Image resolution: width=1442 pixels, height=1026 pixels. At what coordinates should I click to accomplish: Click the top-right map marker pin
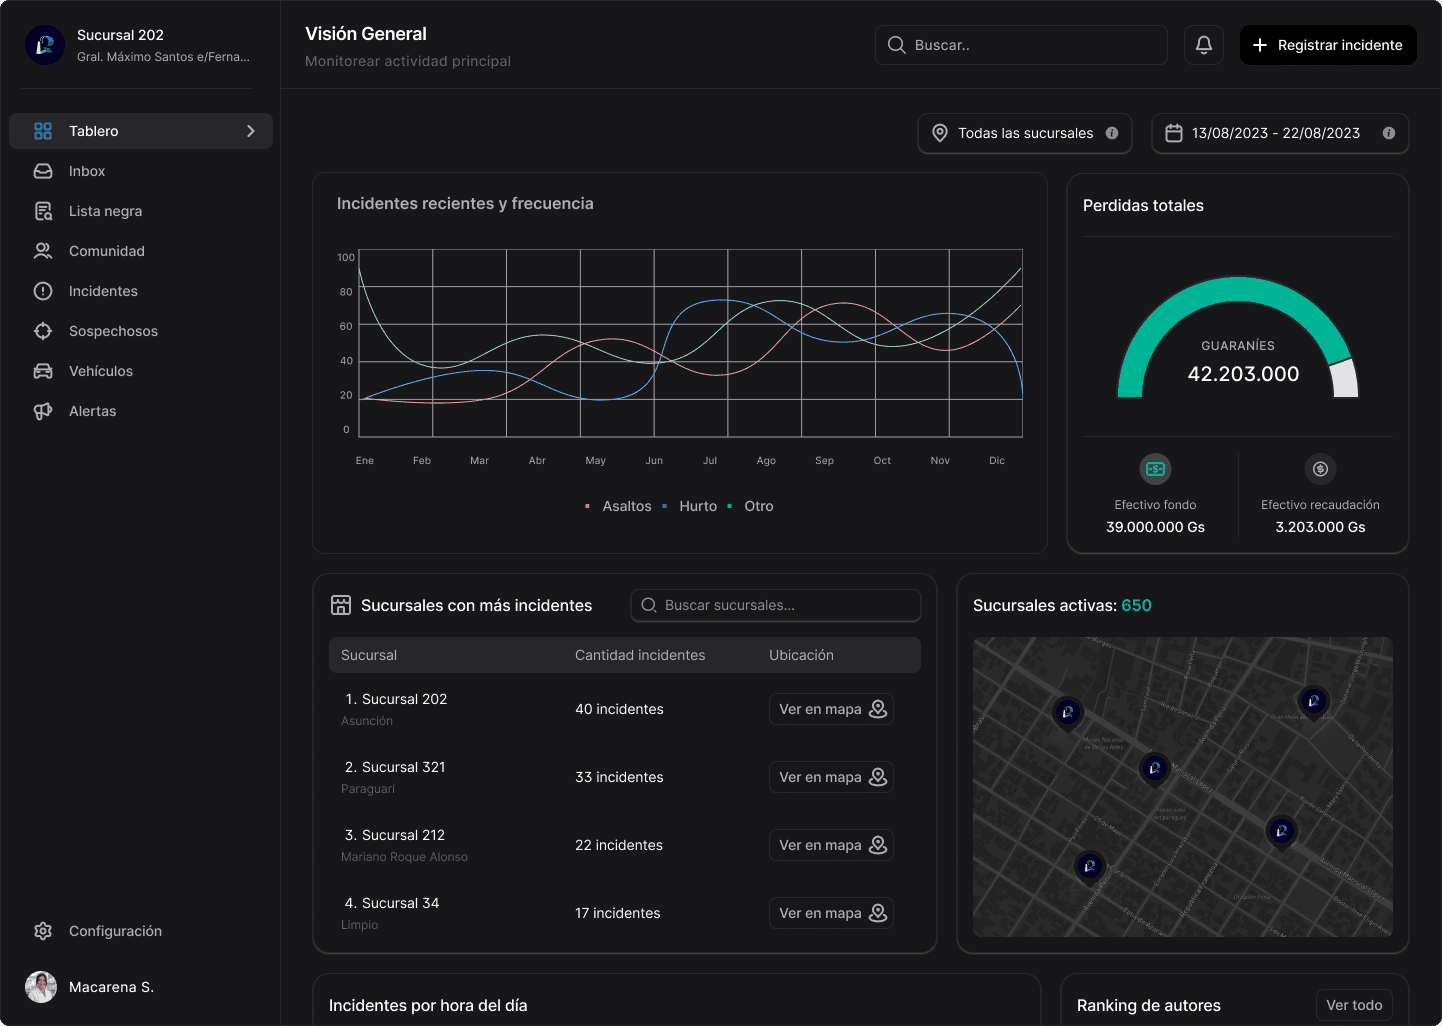1313,702
